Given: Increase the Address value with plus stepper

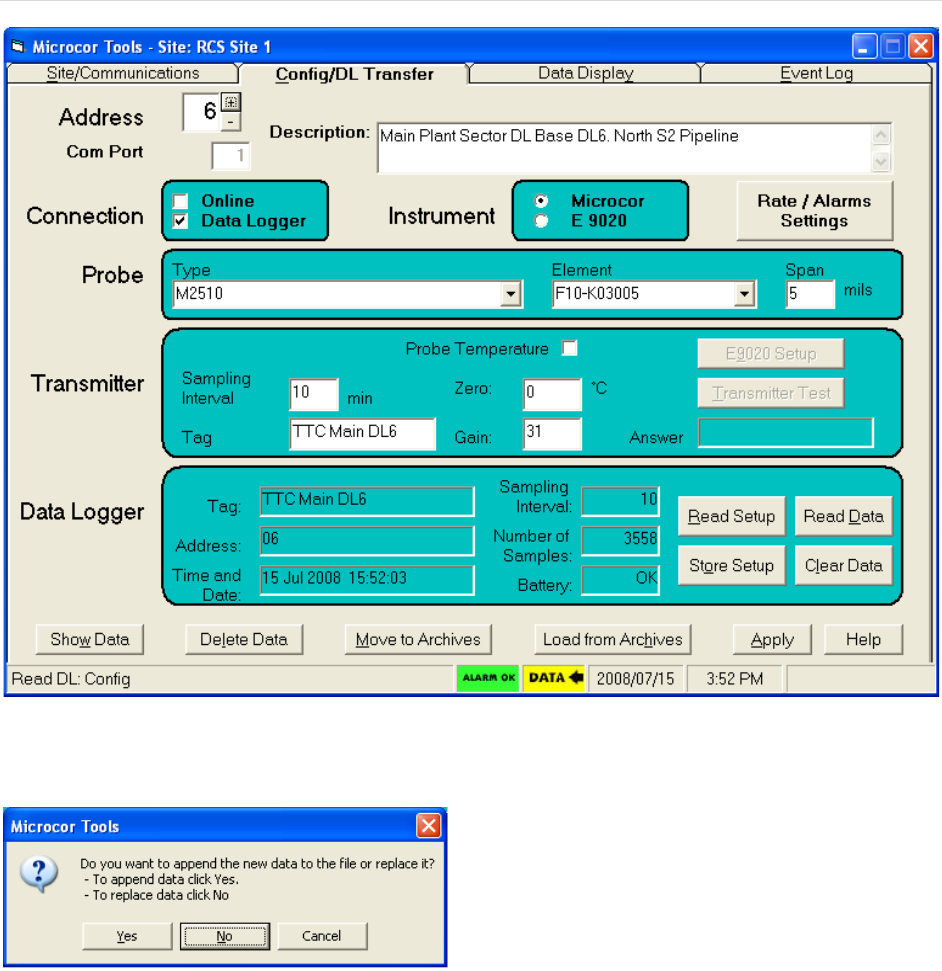Looking at the screenshot, I should [231, 102].
